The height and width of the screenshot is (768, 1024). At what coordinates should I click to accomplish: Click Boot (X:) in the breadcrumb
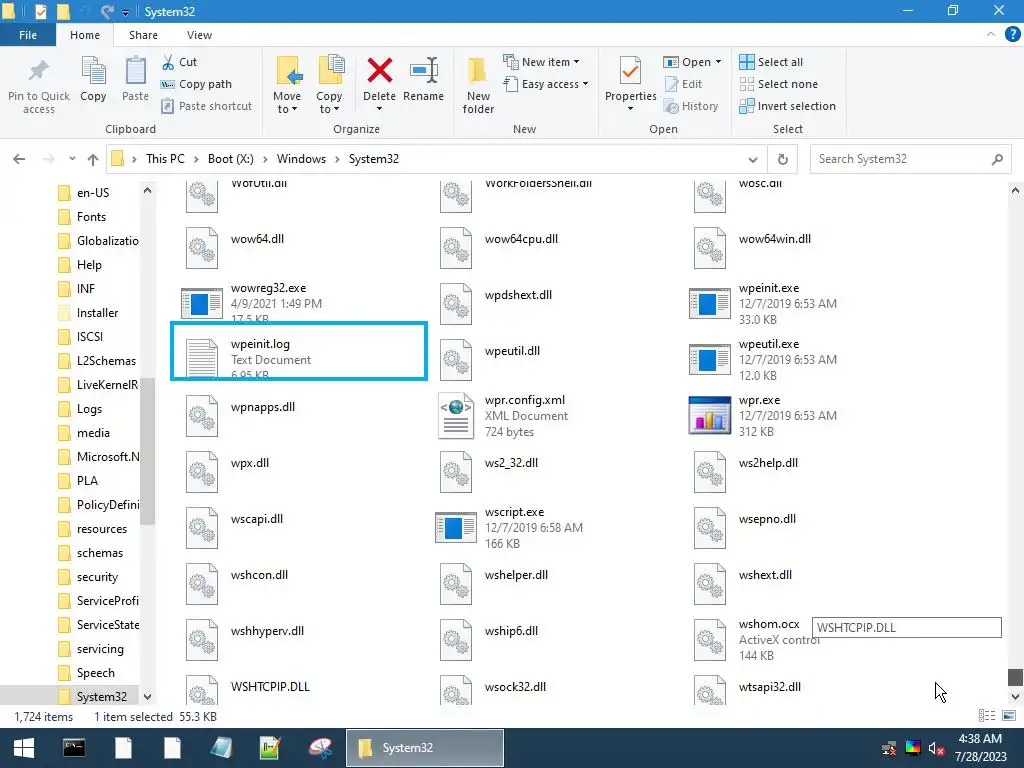pyautogui.click(x=231, y=159)
